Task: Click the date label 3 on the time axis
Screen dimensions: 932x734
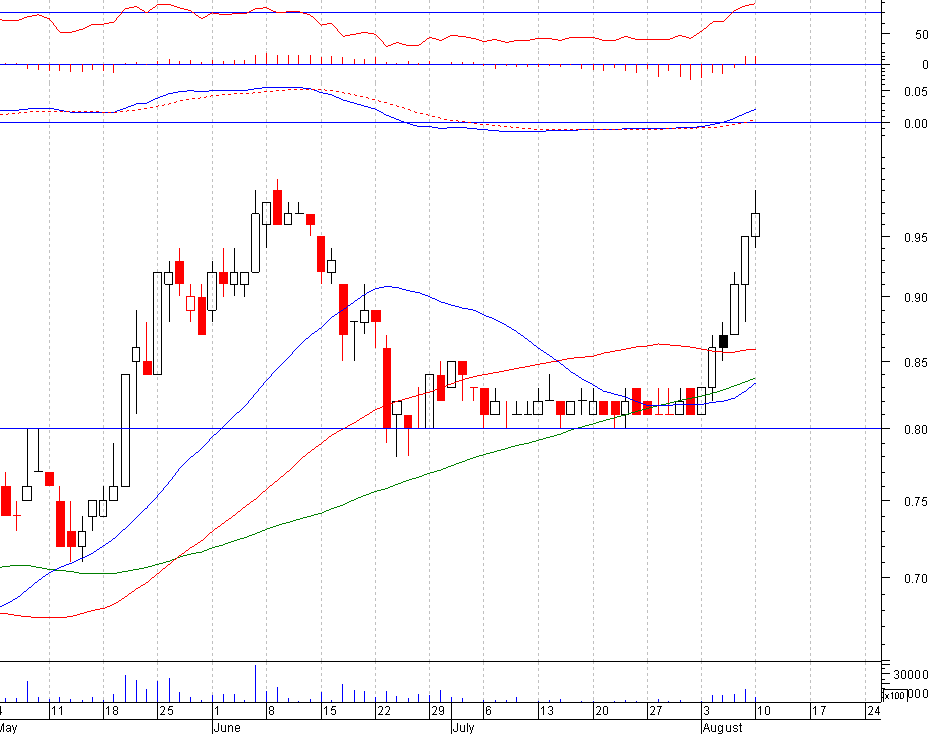Action: 706,711
